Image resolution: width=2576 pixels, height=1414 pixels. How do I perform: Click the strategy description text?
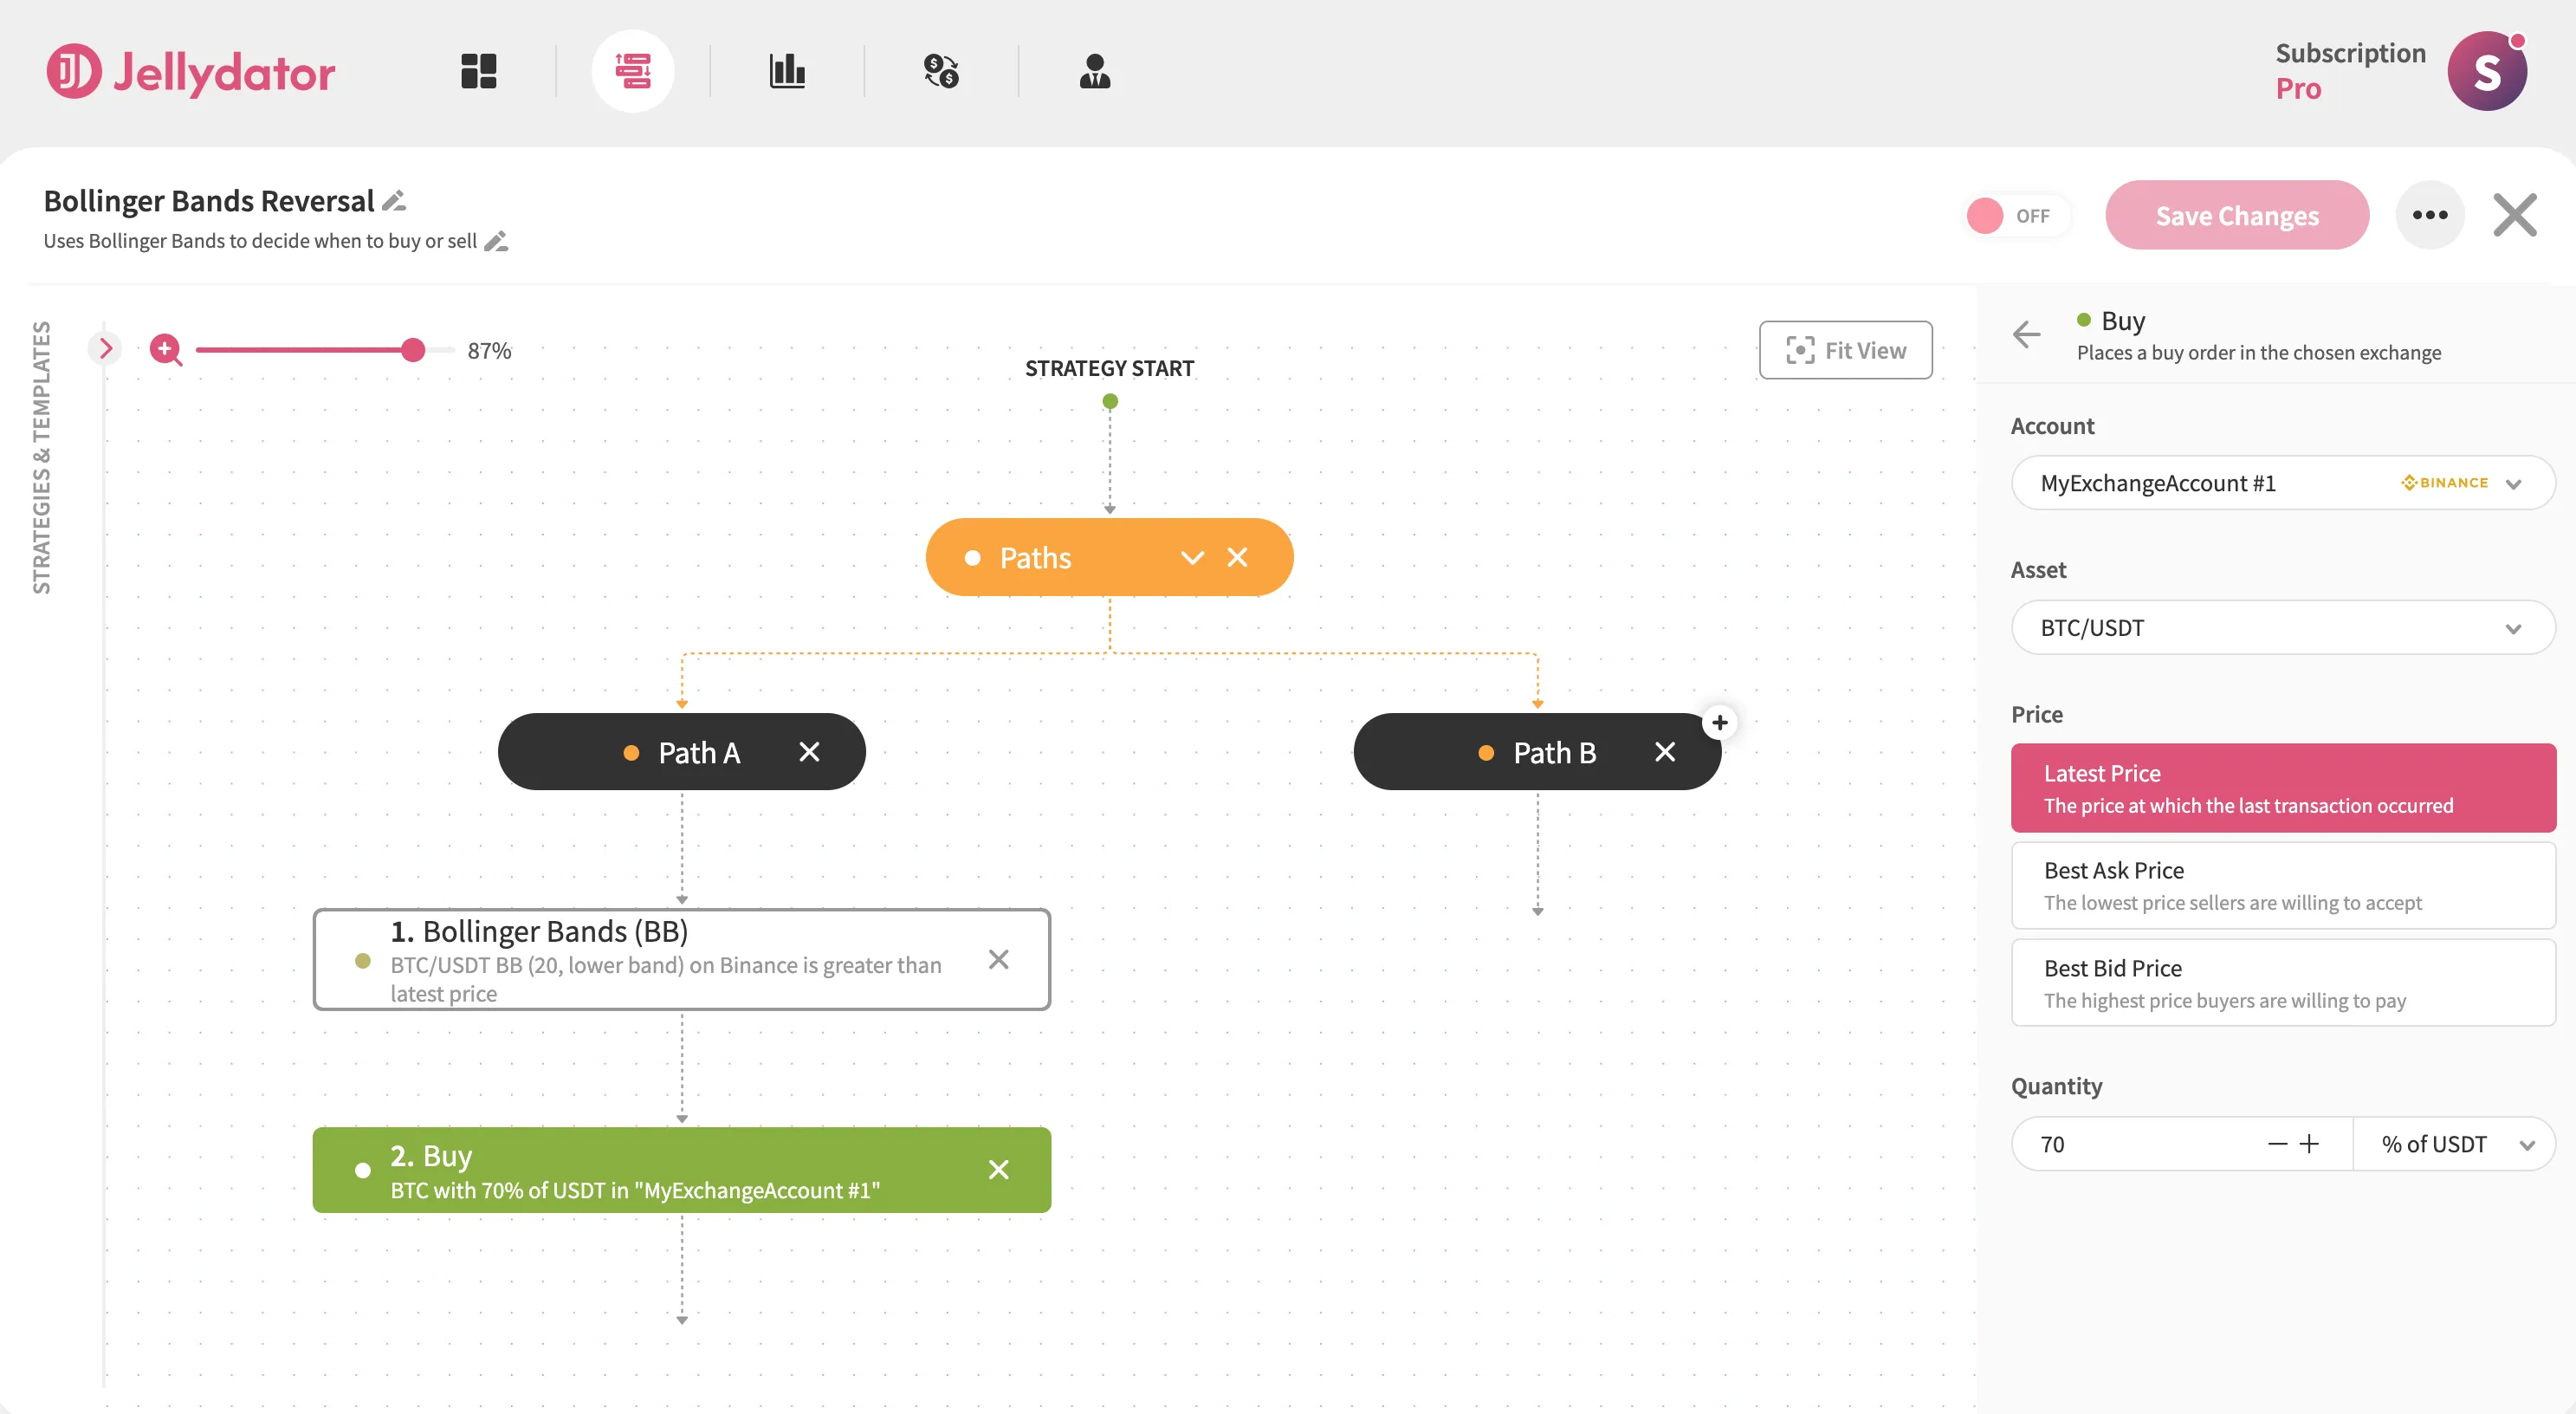(260, 241)
